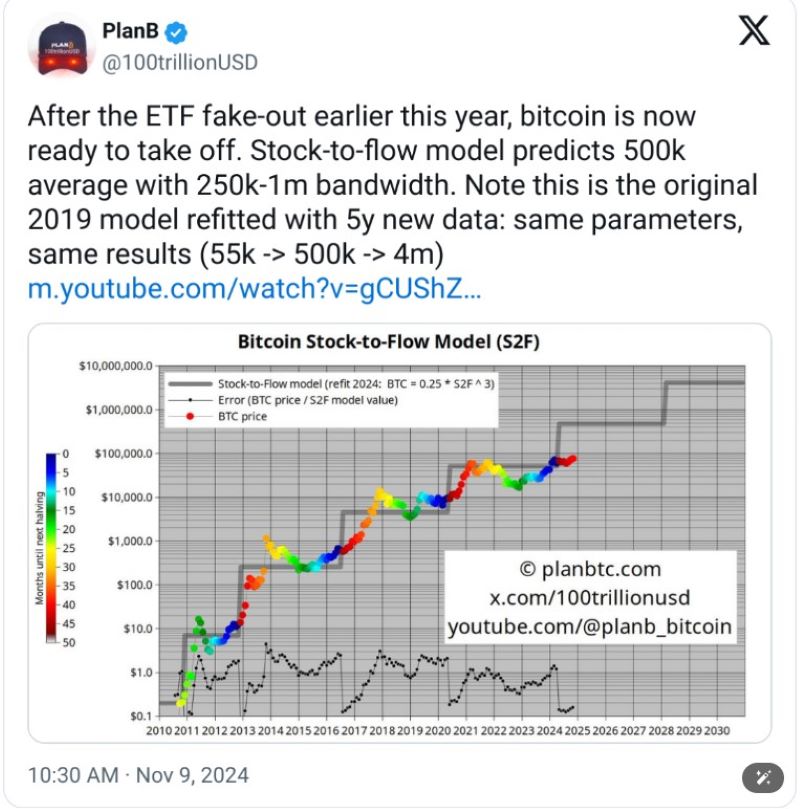Click the x.com/100trillionusd watermark text
The image size is (800, 809).
(590, 597)
